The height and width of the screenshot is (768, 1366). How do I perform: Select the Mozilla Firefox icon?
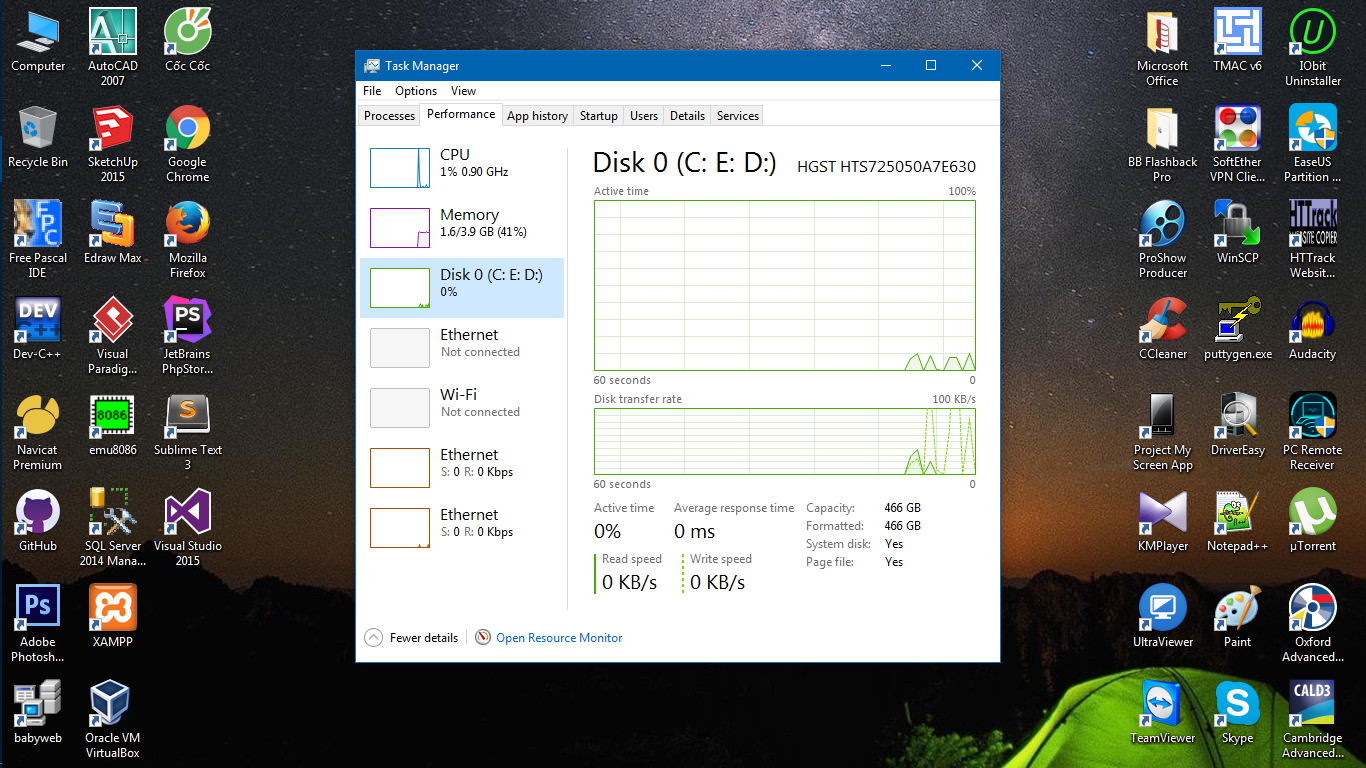click(188, 239)
